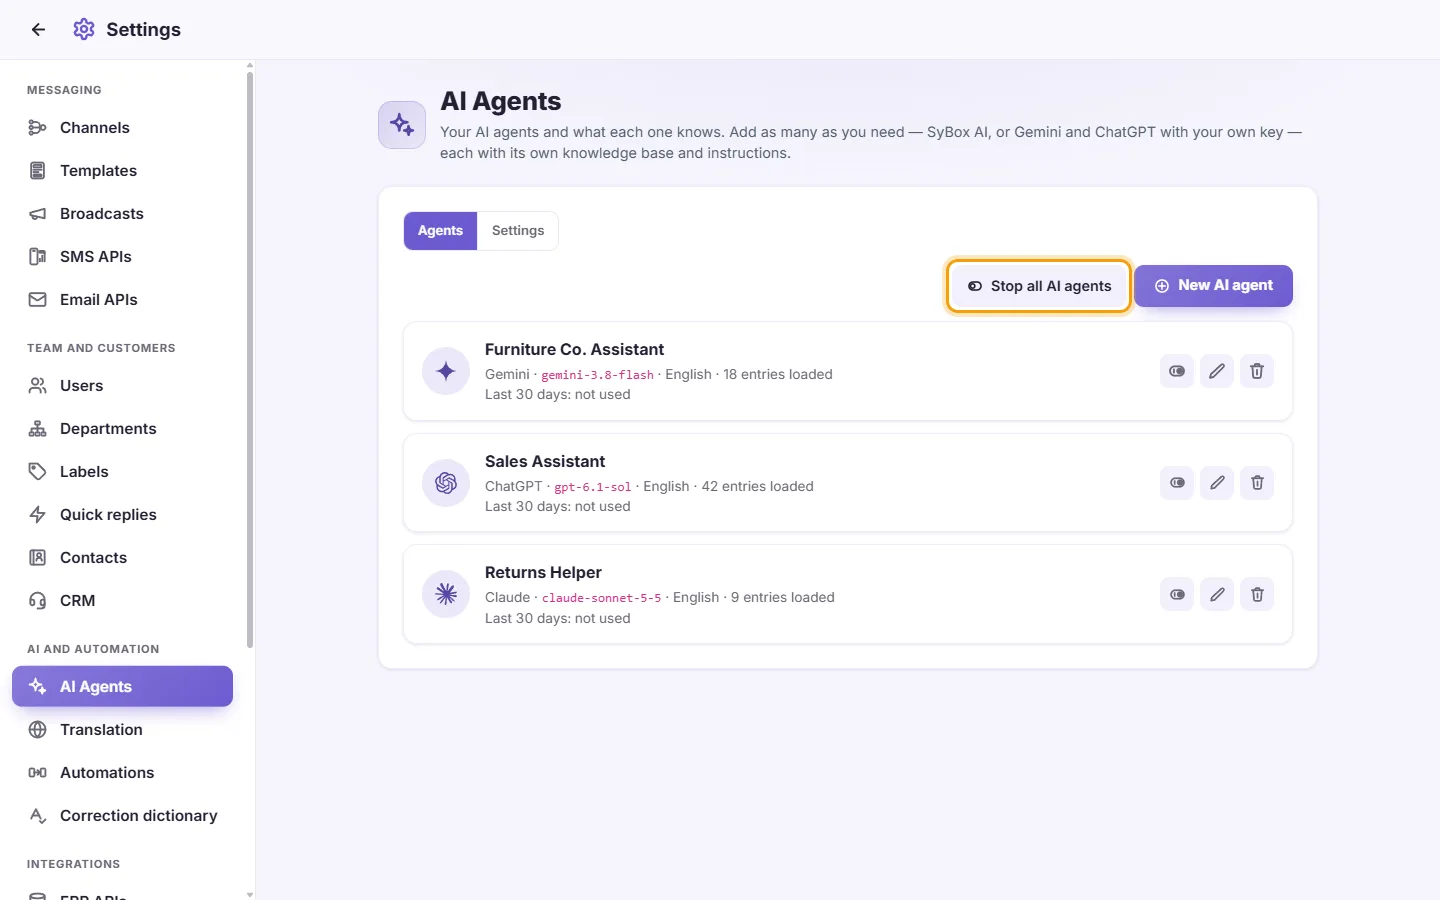
Task: Click the sidebar scroll down arrow
Action: 250,894
